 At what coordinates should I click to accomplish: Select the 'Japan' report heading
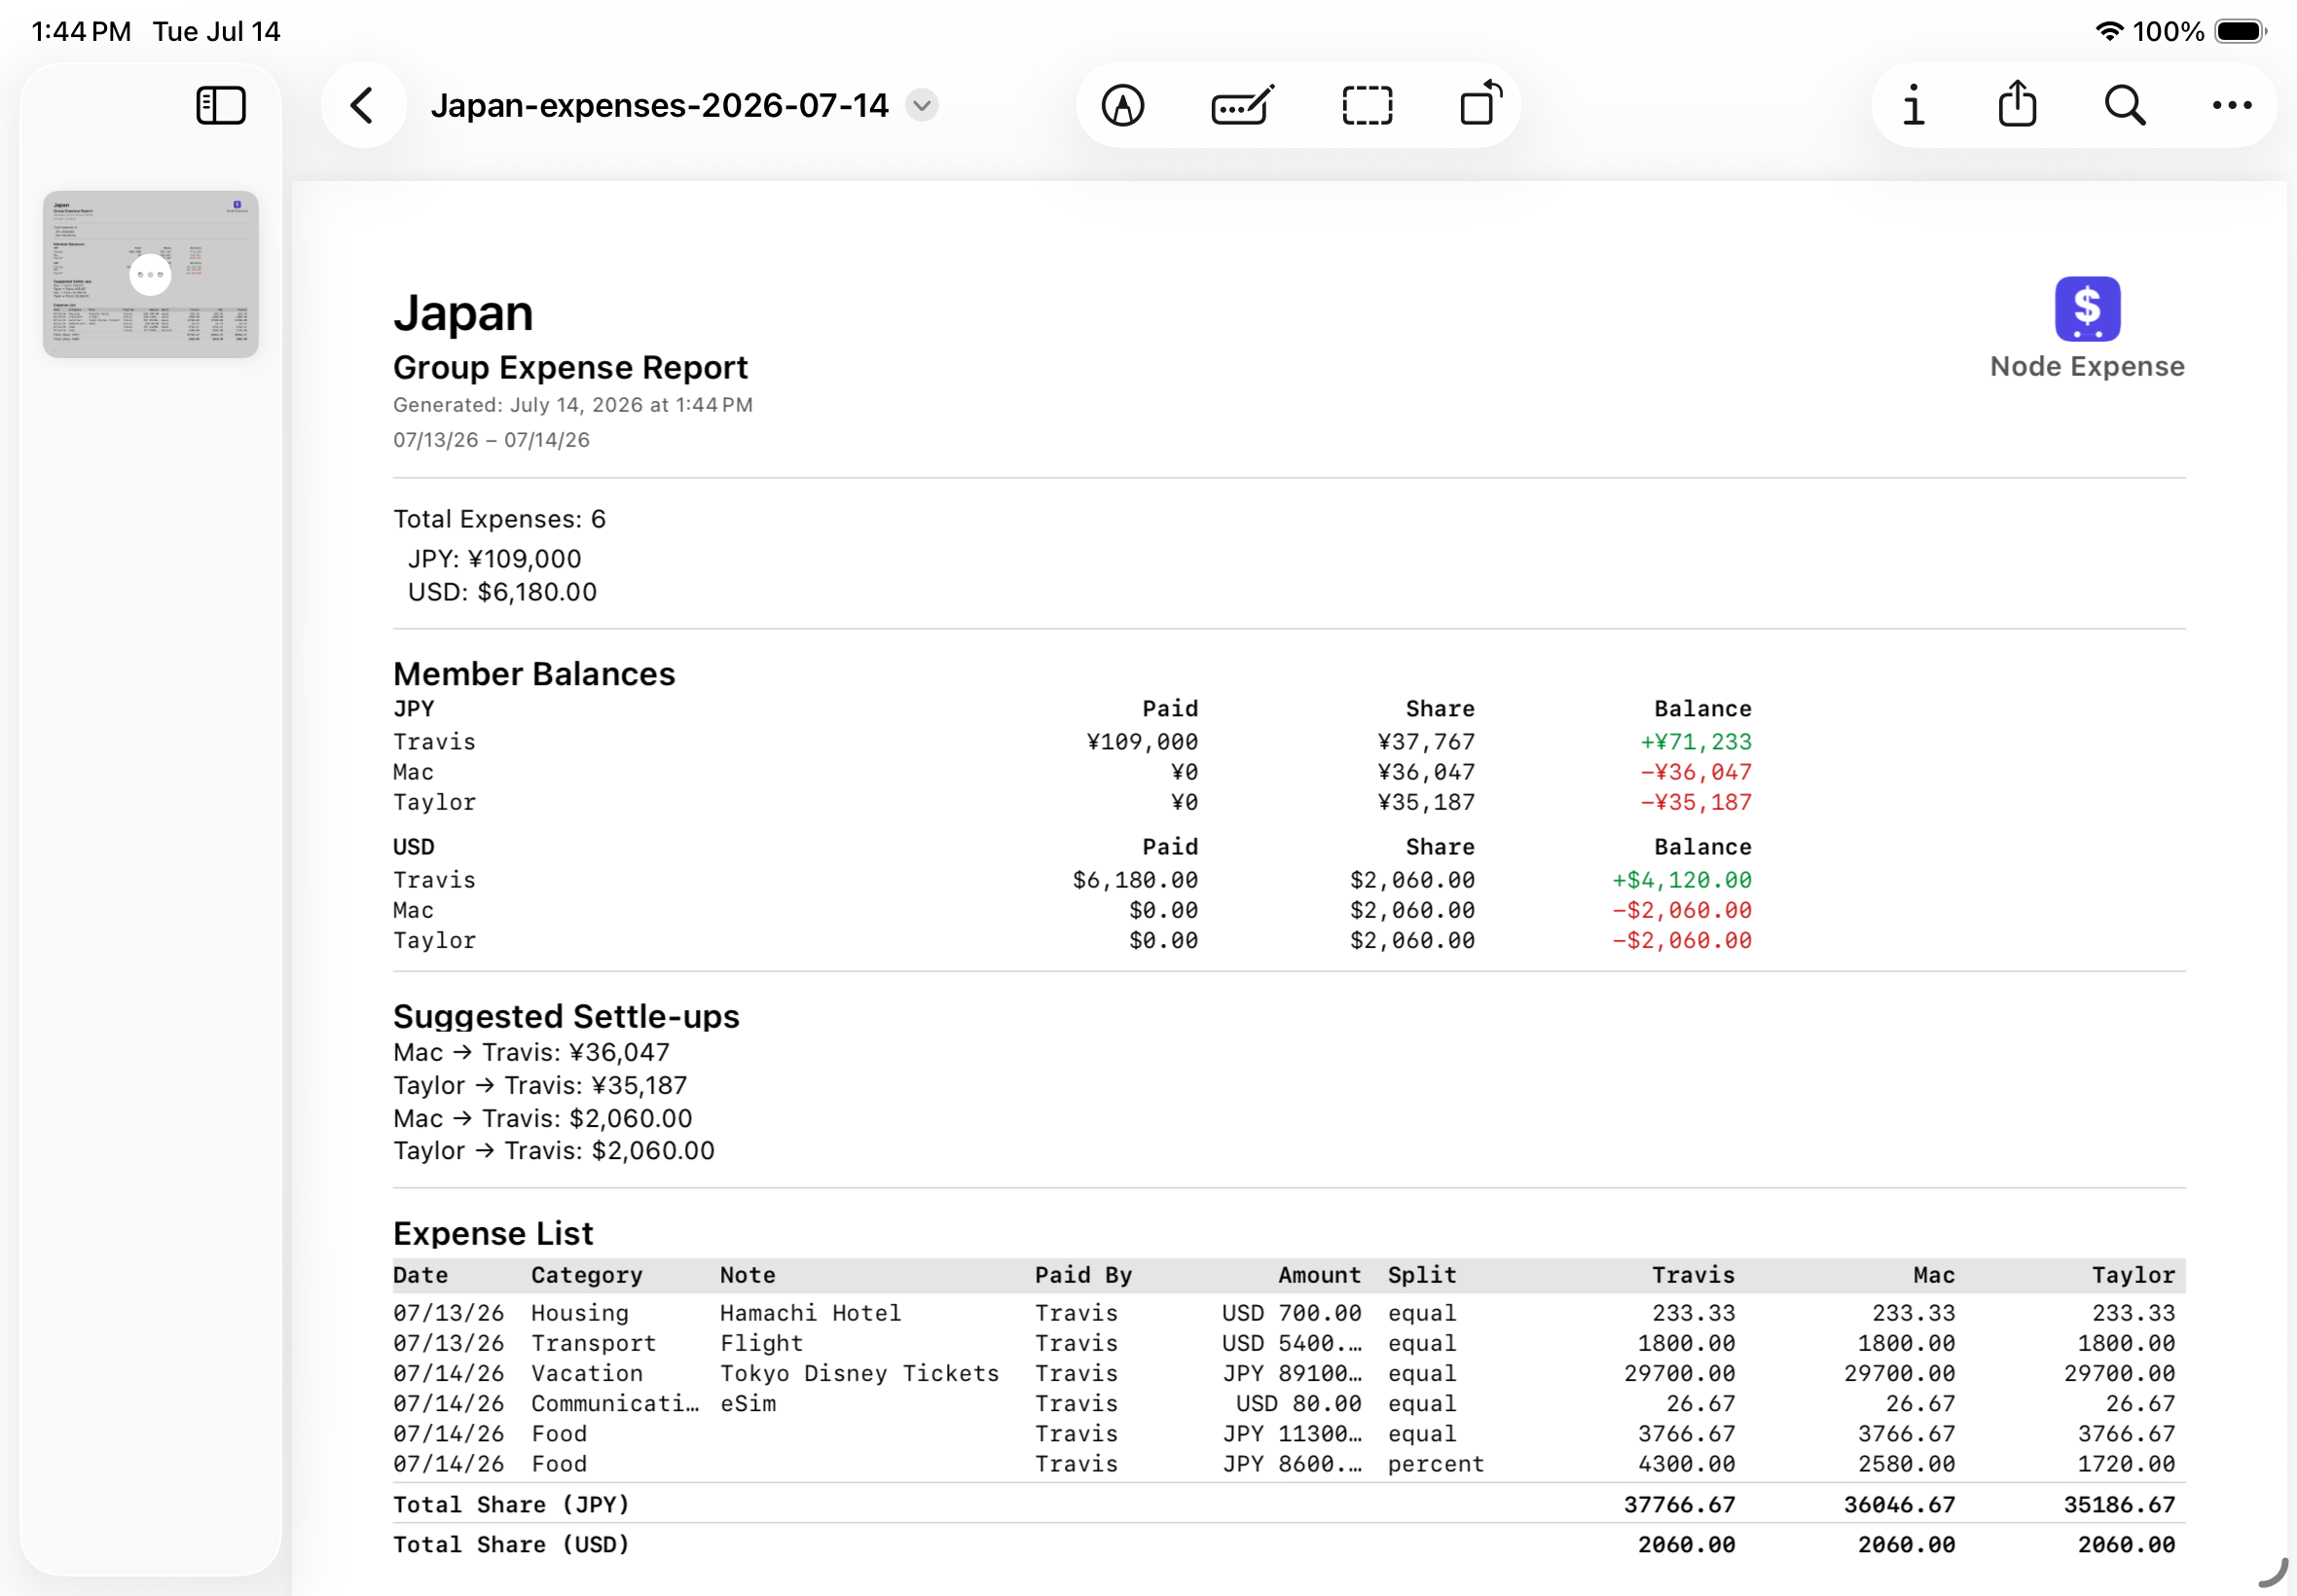(x=463, y=313)
